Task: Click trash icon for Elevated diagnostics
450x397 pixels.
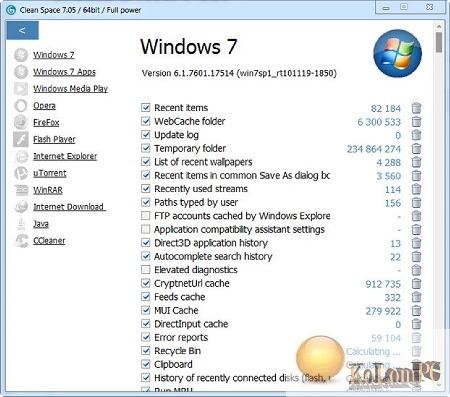Action: point(416,270)
